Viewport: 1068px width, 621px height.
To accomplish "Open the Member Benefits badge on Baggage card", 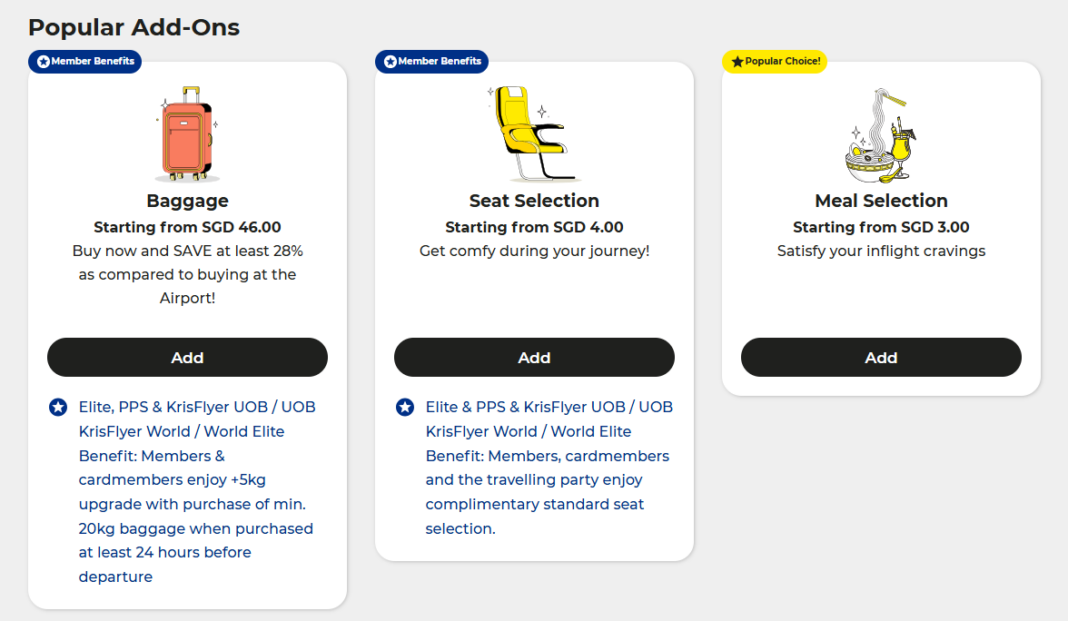I will coord(84,61).
